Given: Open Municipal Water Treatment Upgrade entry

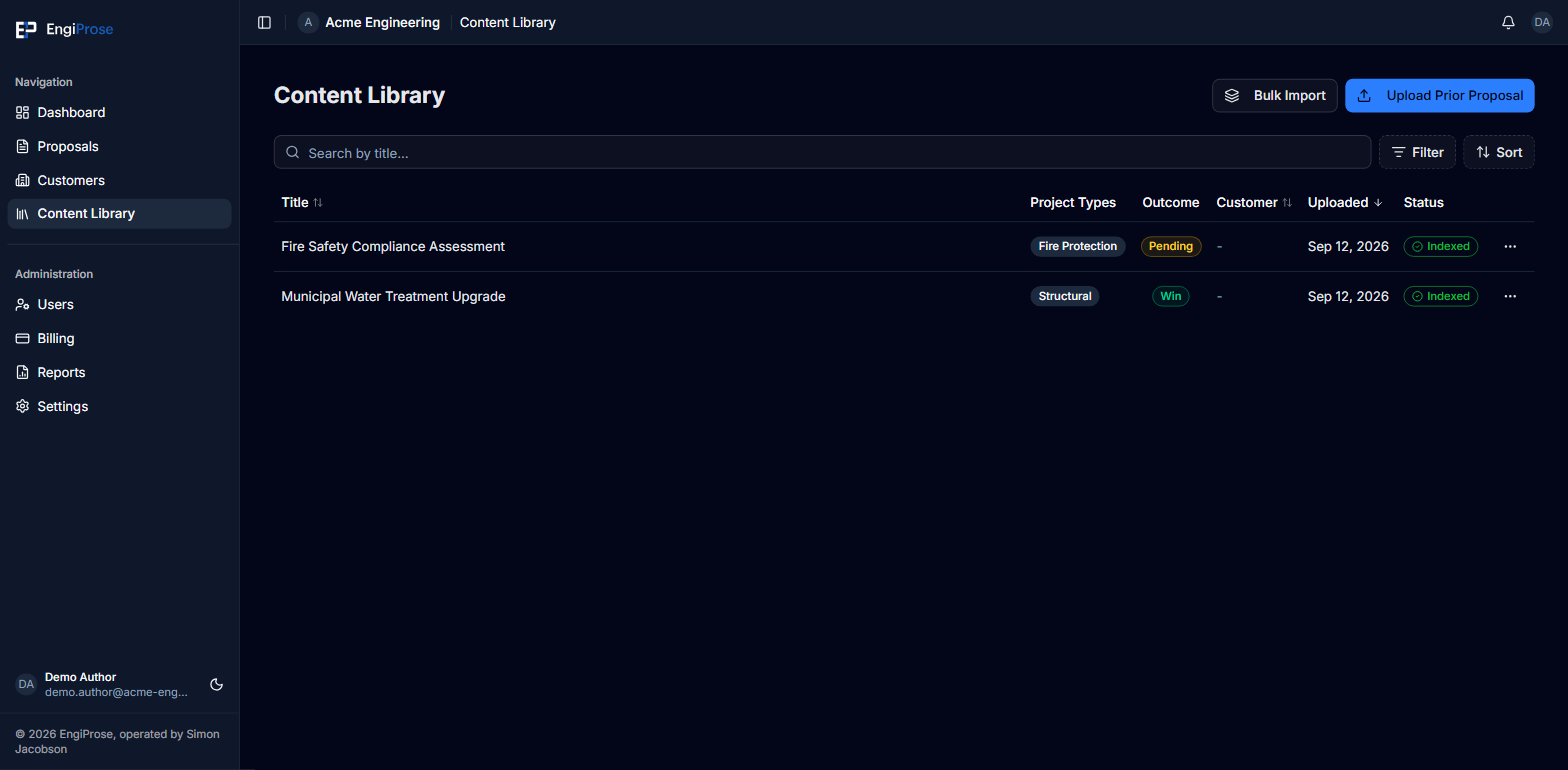Looking at the screenshot, I should 393,296.
